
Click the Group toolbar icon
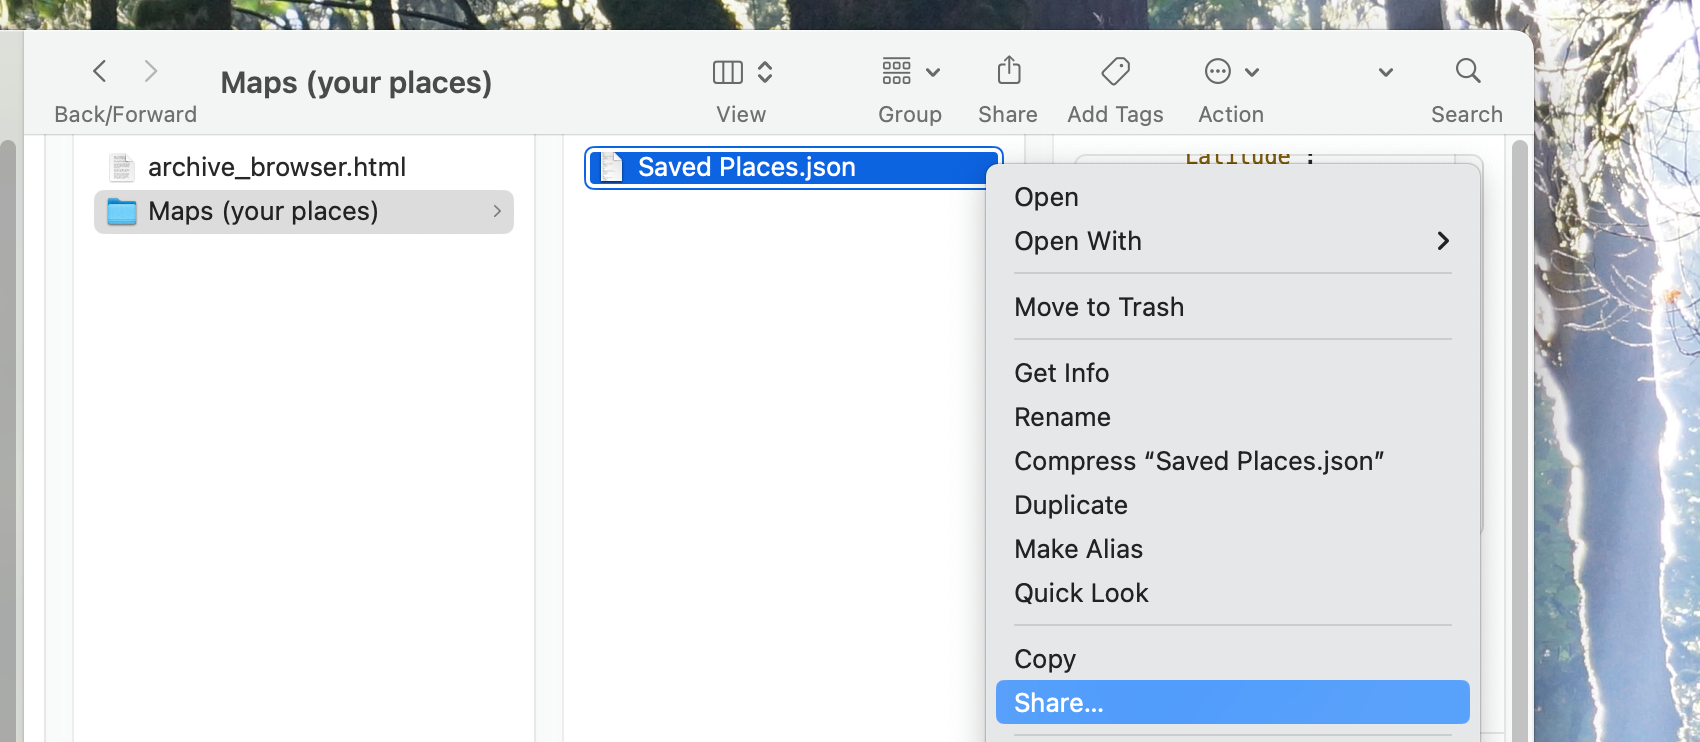pos(895,71)
